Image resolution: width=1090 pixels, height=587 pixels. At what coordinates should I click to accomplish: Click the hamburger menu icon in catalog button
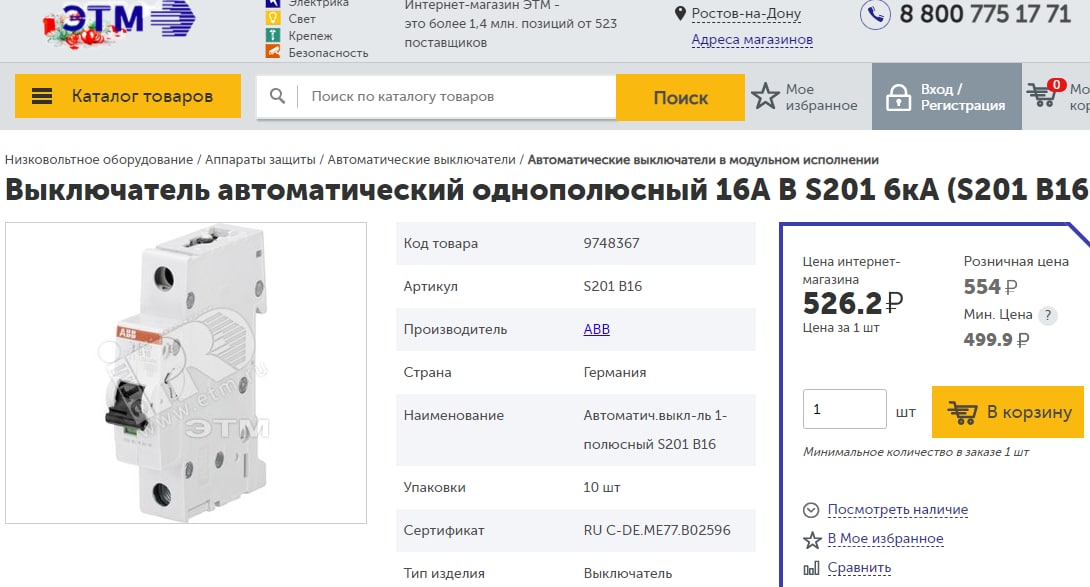42,96
